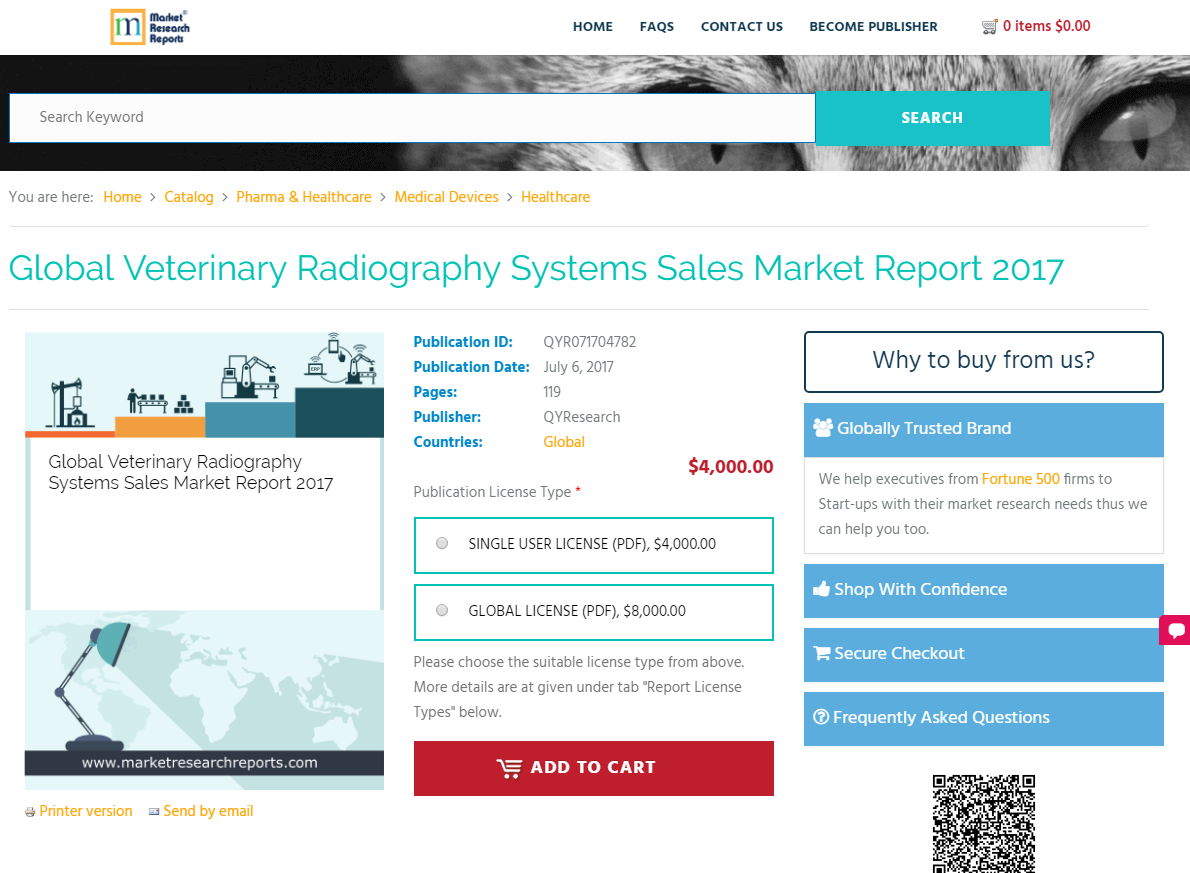Screen dimensions: 1190x873
Task: Click the envelope icon beside Send by email
Action: point(154,811)
